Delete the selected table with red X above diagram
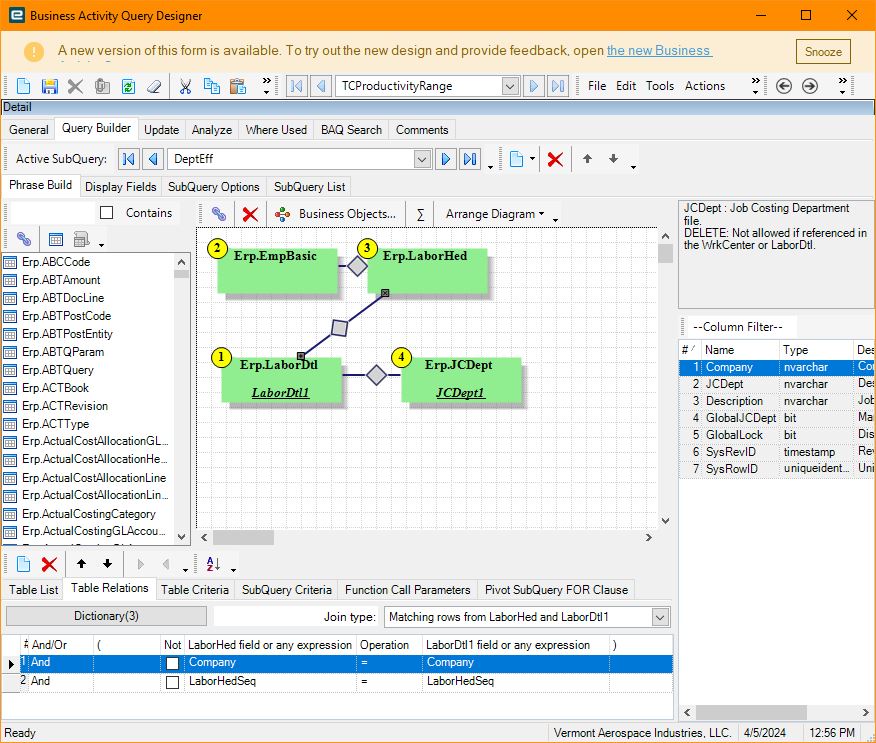The width and height of the screenshot is (876, 743). [x=250, y=214]
